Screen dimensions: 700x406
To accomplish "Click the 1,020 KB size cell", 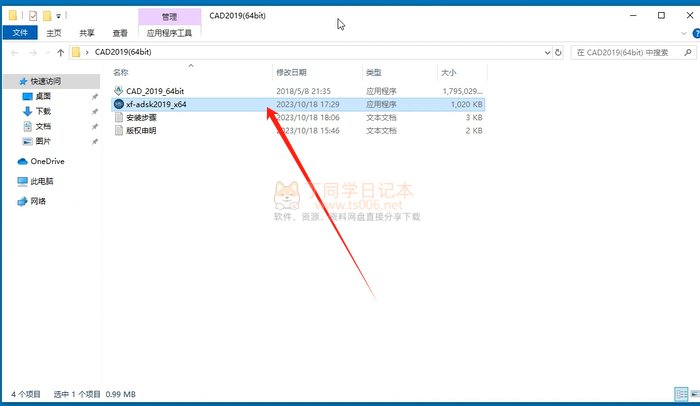I will [467, 104].
